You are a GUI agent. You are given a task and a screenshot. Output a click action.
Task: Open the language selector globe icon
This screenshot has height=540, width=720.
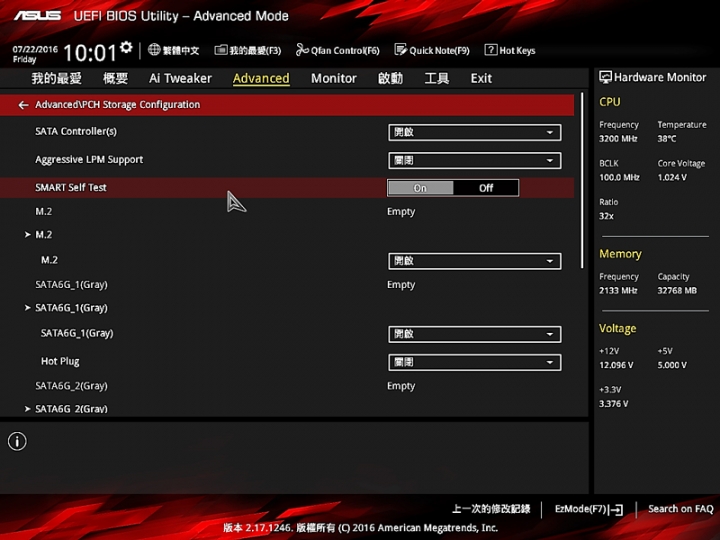154,50
